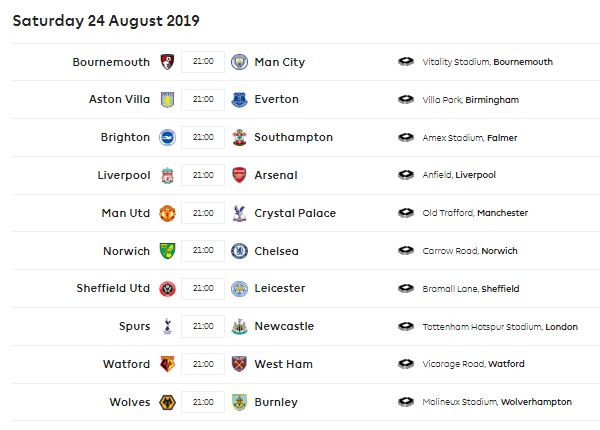
Task: Open the Norwich vs Chelsea 21:00 time box
Action: pyautogui.click(x=203, y=251)
